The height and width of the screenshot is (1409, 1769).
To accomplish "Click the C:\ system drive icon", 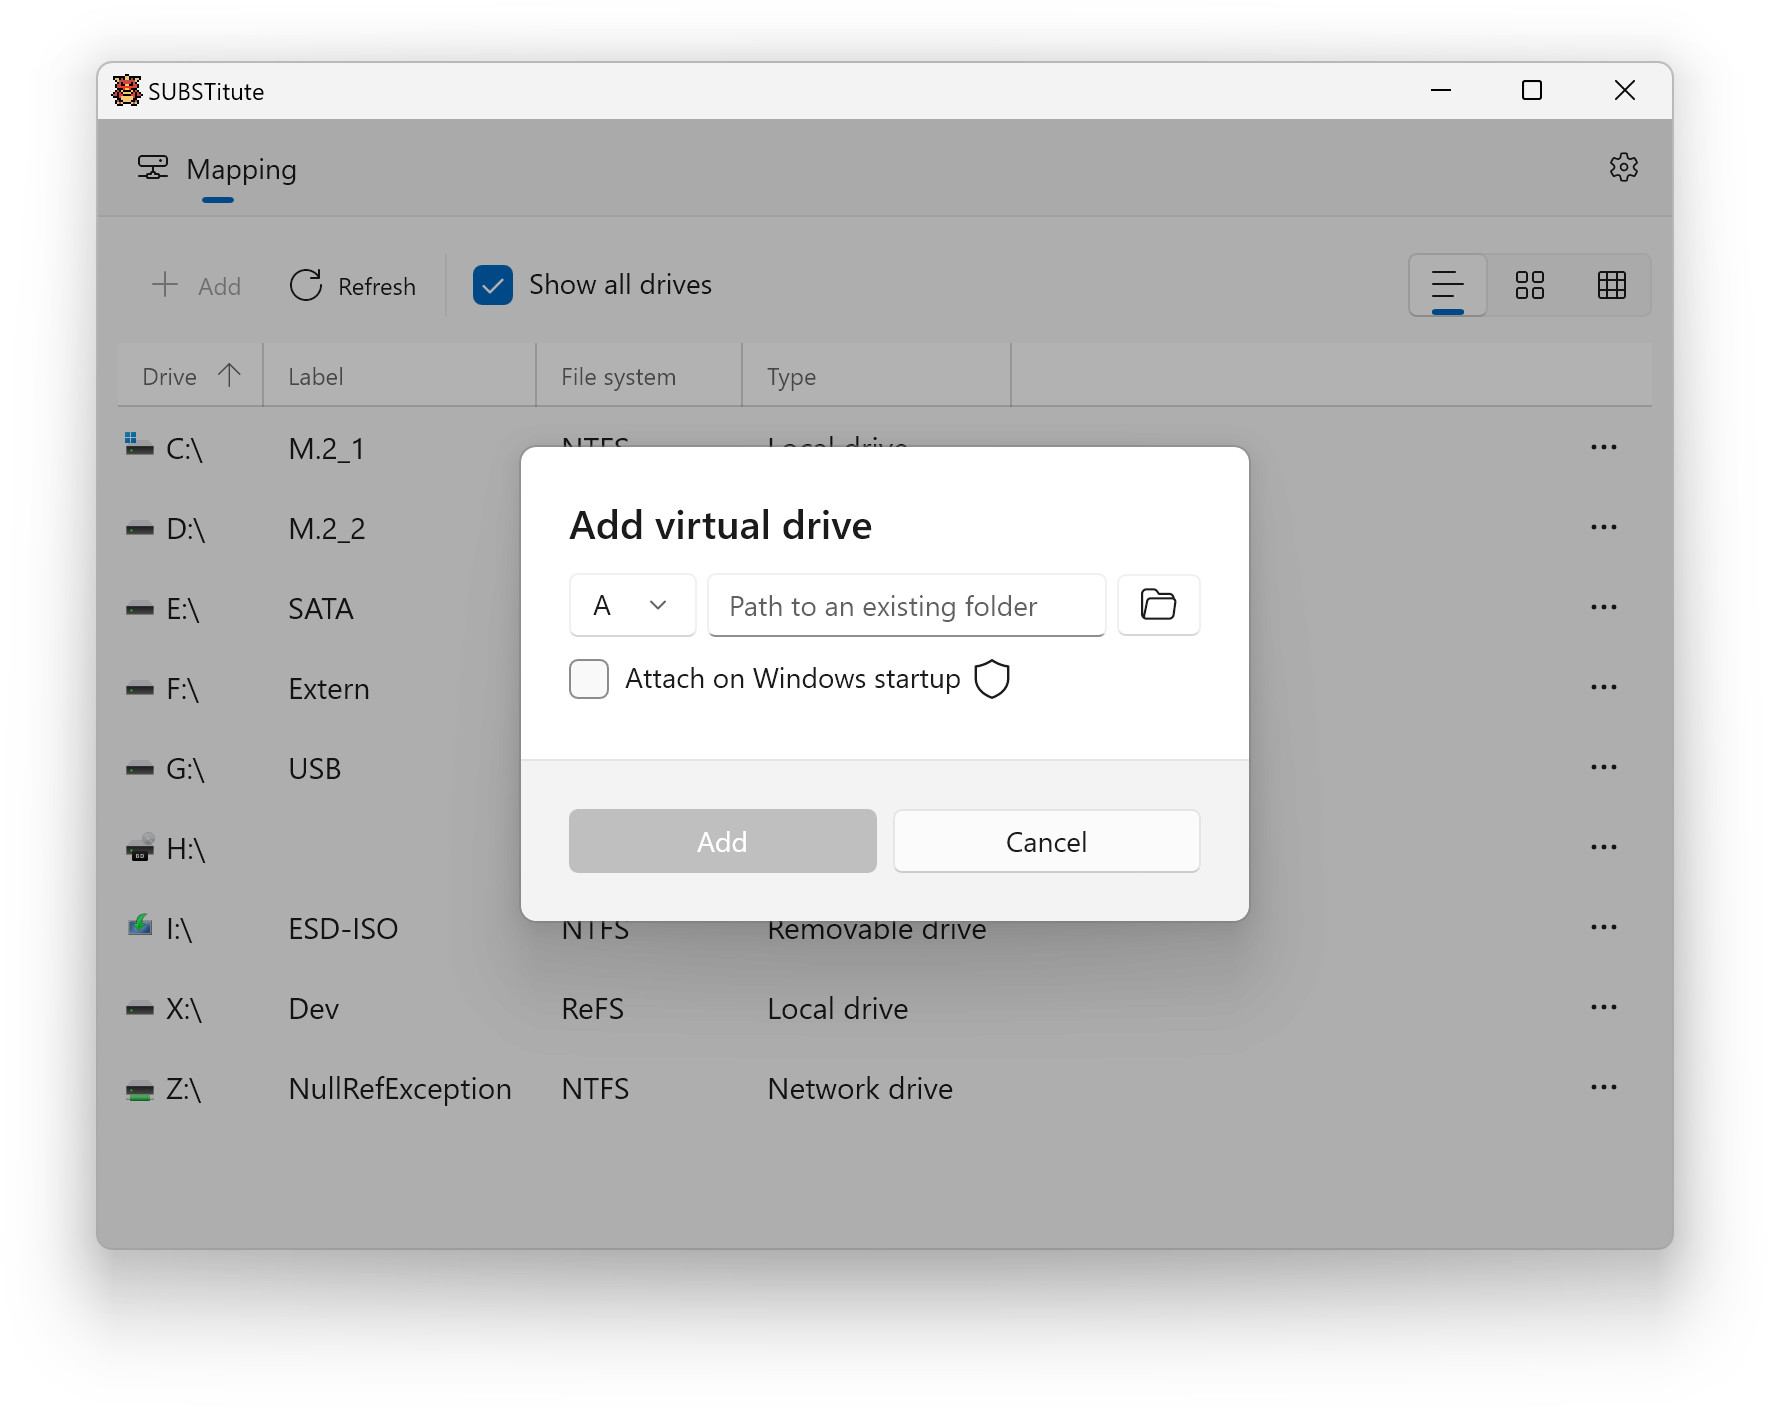I will [139, 445].
